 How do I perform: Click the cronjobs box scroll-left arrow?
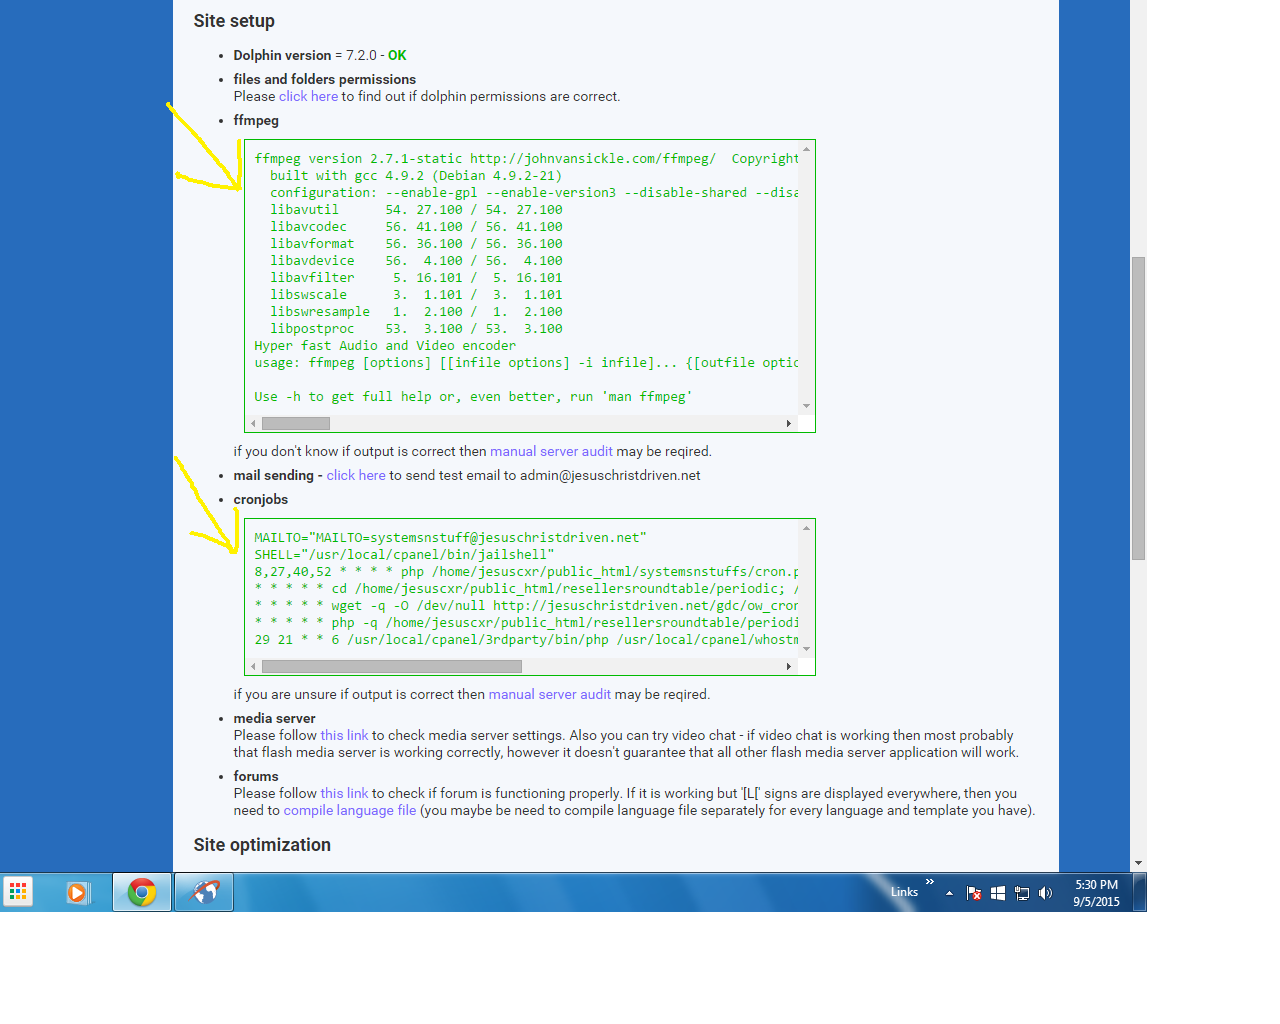point(253,666)
